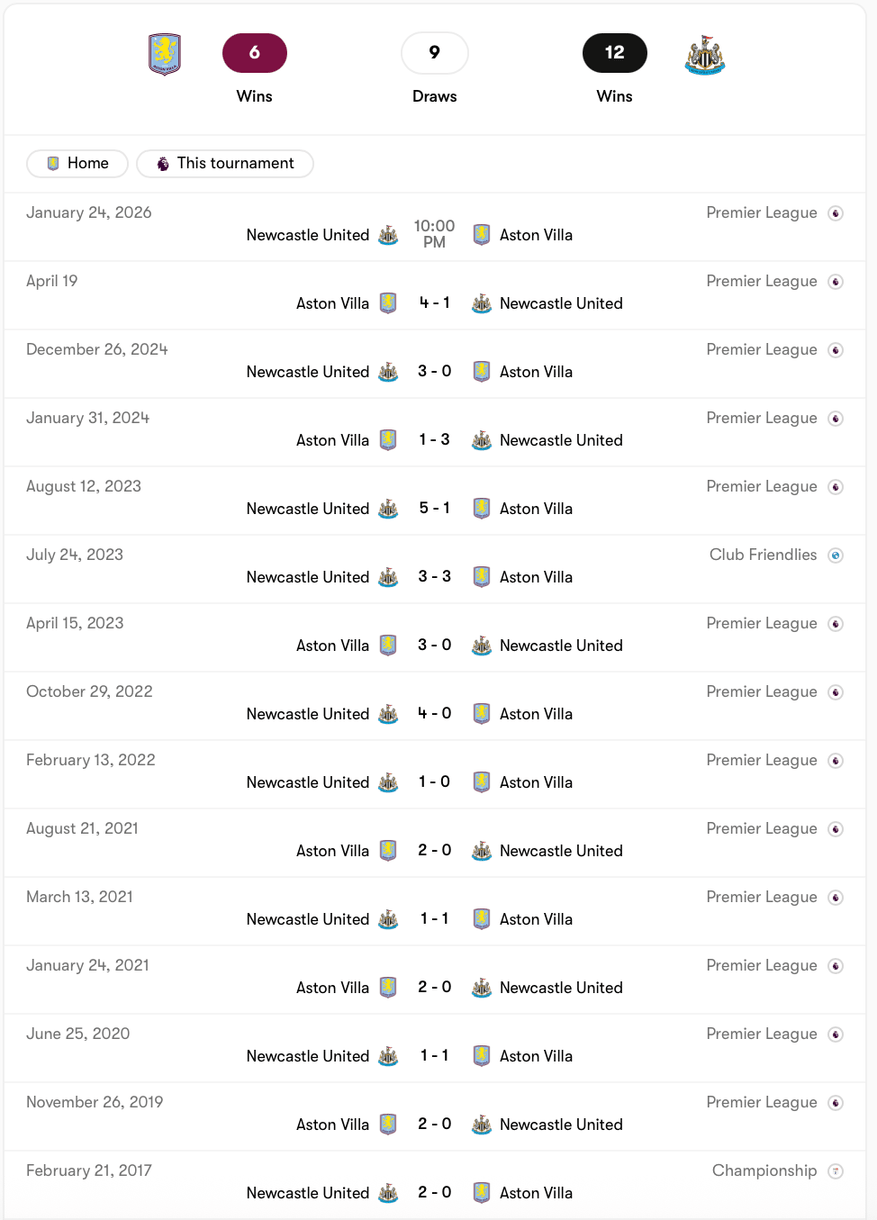This screenshot has width=877, height=1220.
Task: Click Club Friendlies icon on July 24, 2023 row
Action: [x=836, y=555]
